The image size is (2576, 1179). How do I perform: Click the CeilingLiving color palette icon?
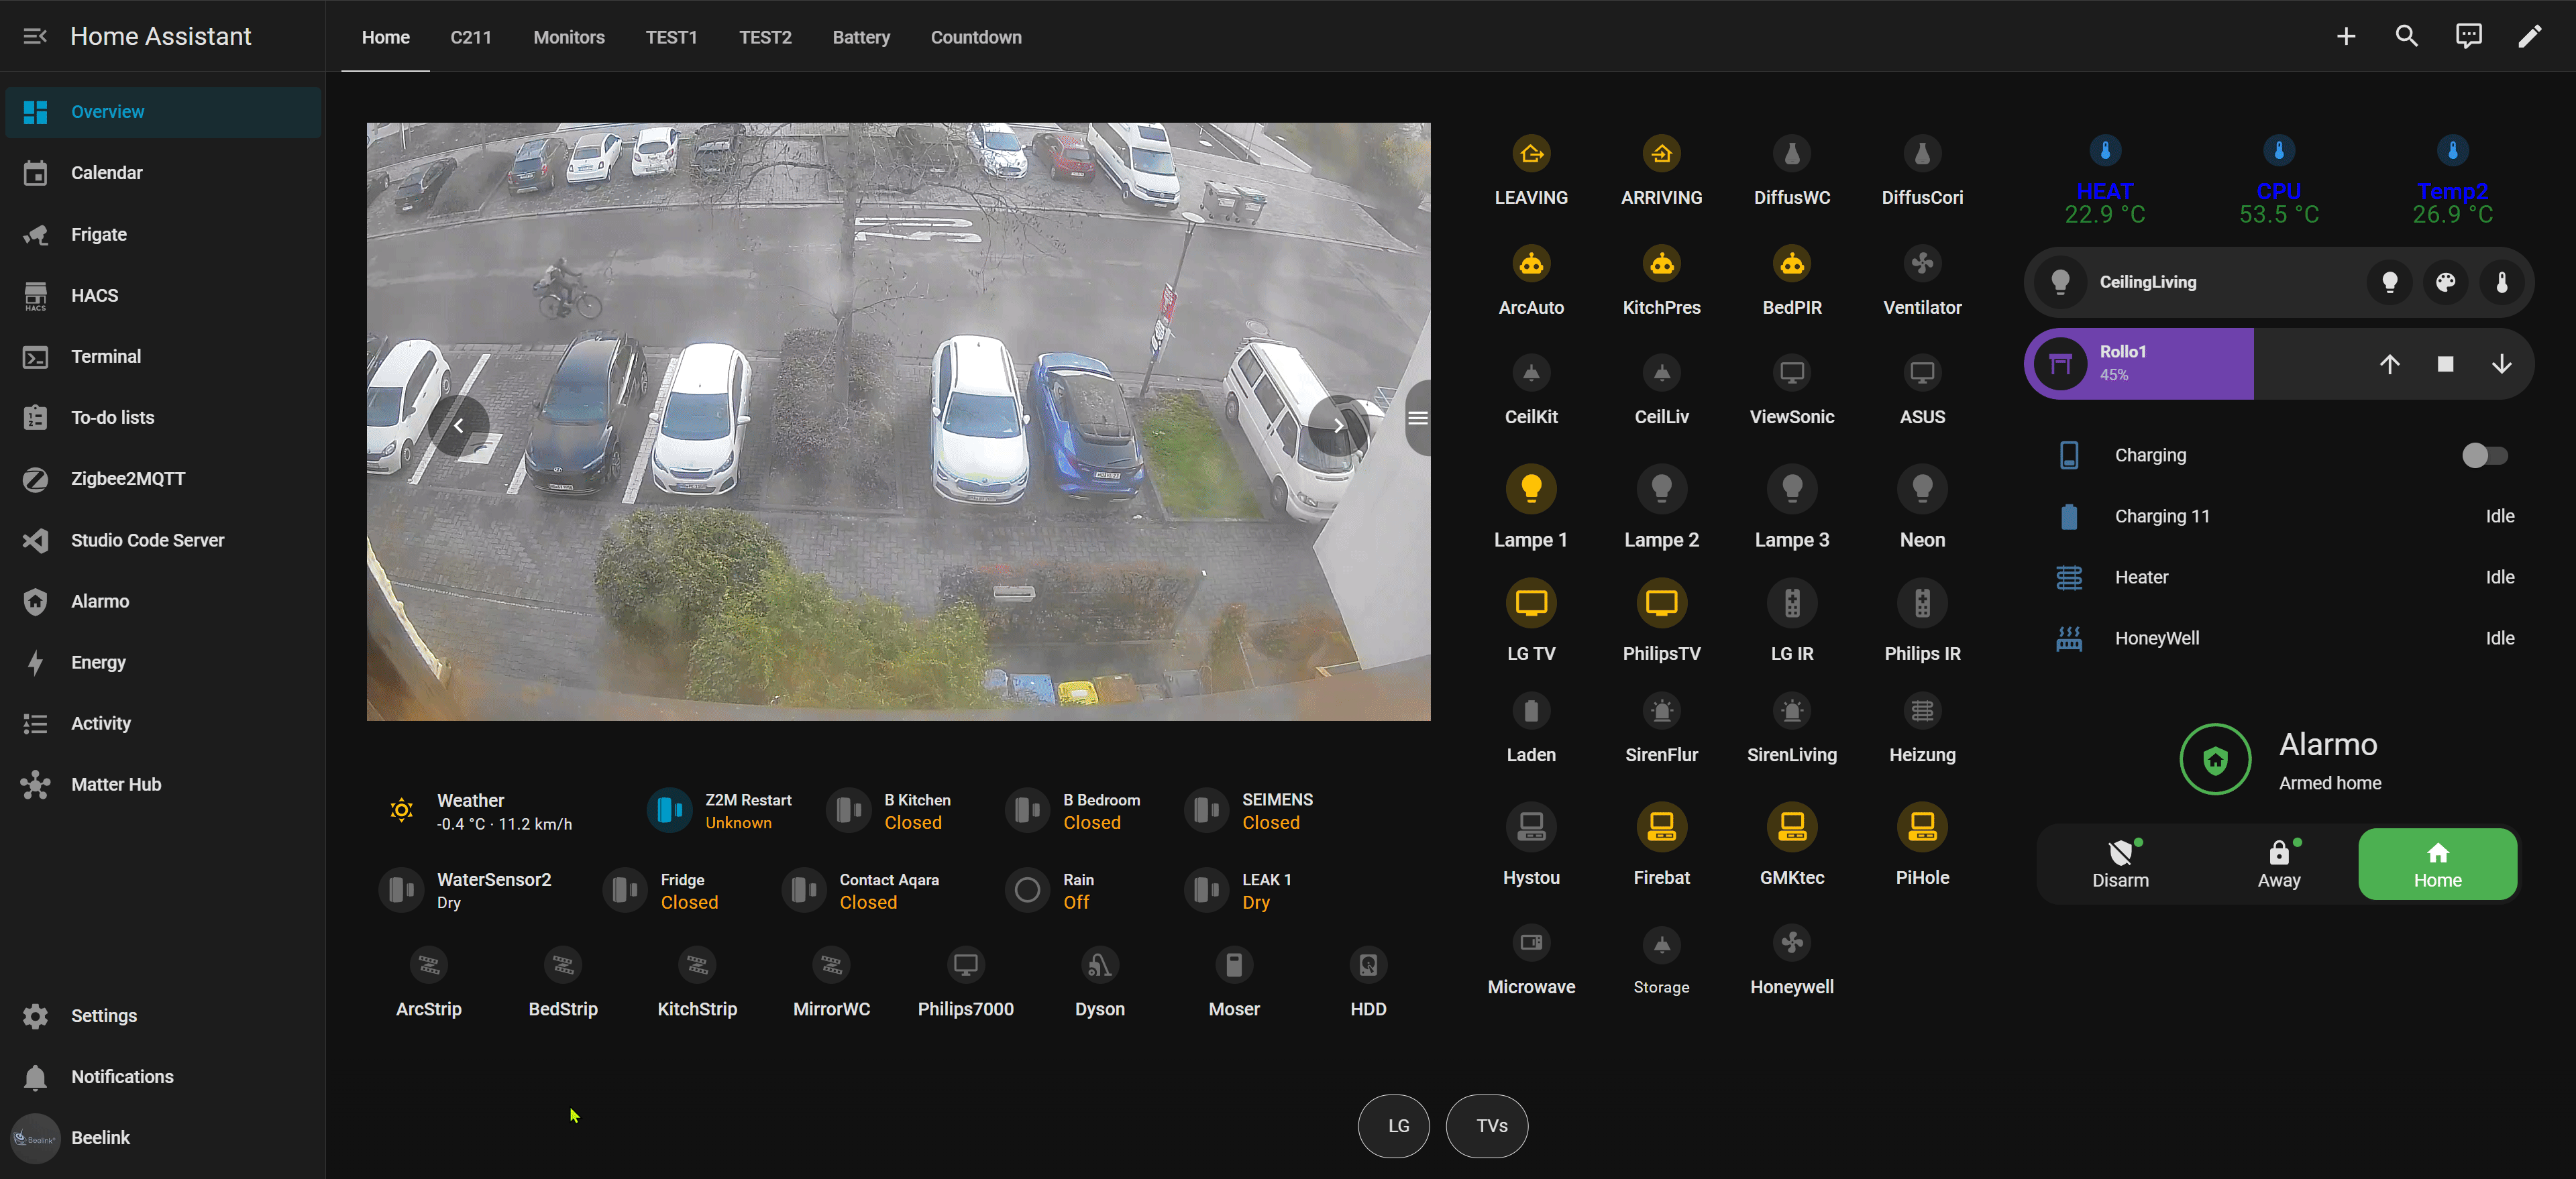(x=2445, y=282)
